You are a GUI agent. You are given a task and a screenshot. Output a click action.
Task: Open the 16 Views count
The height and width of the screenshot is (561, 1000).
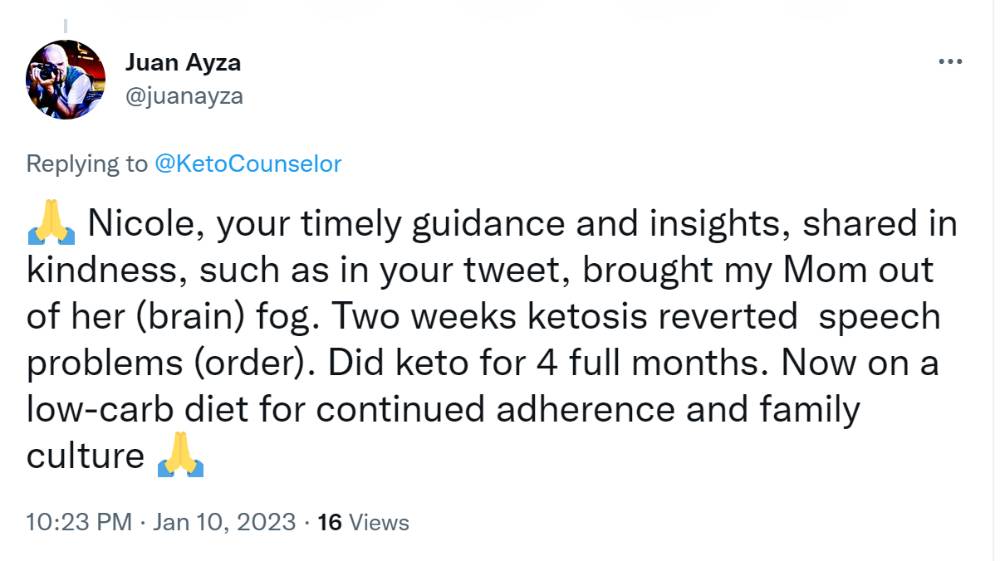pos(364,522)
